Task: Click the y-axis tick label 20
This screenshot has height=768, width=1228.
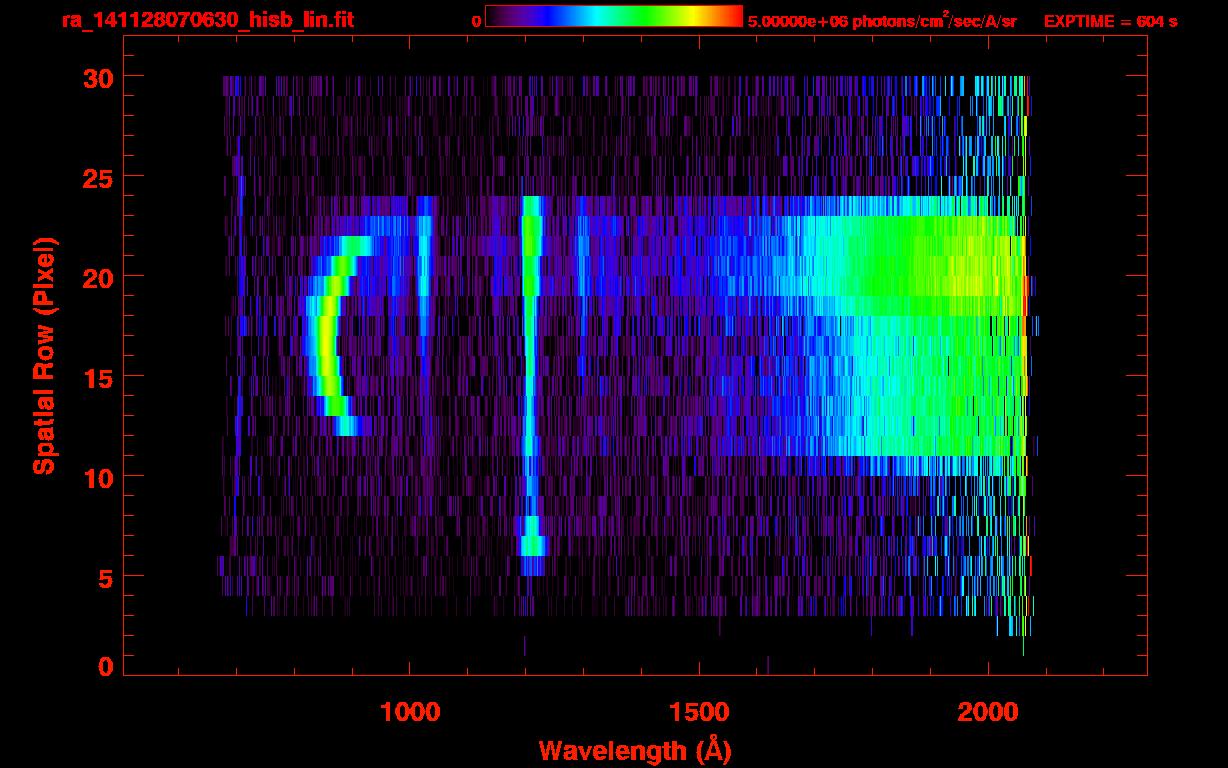Action: [x=97, y=277]
